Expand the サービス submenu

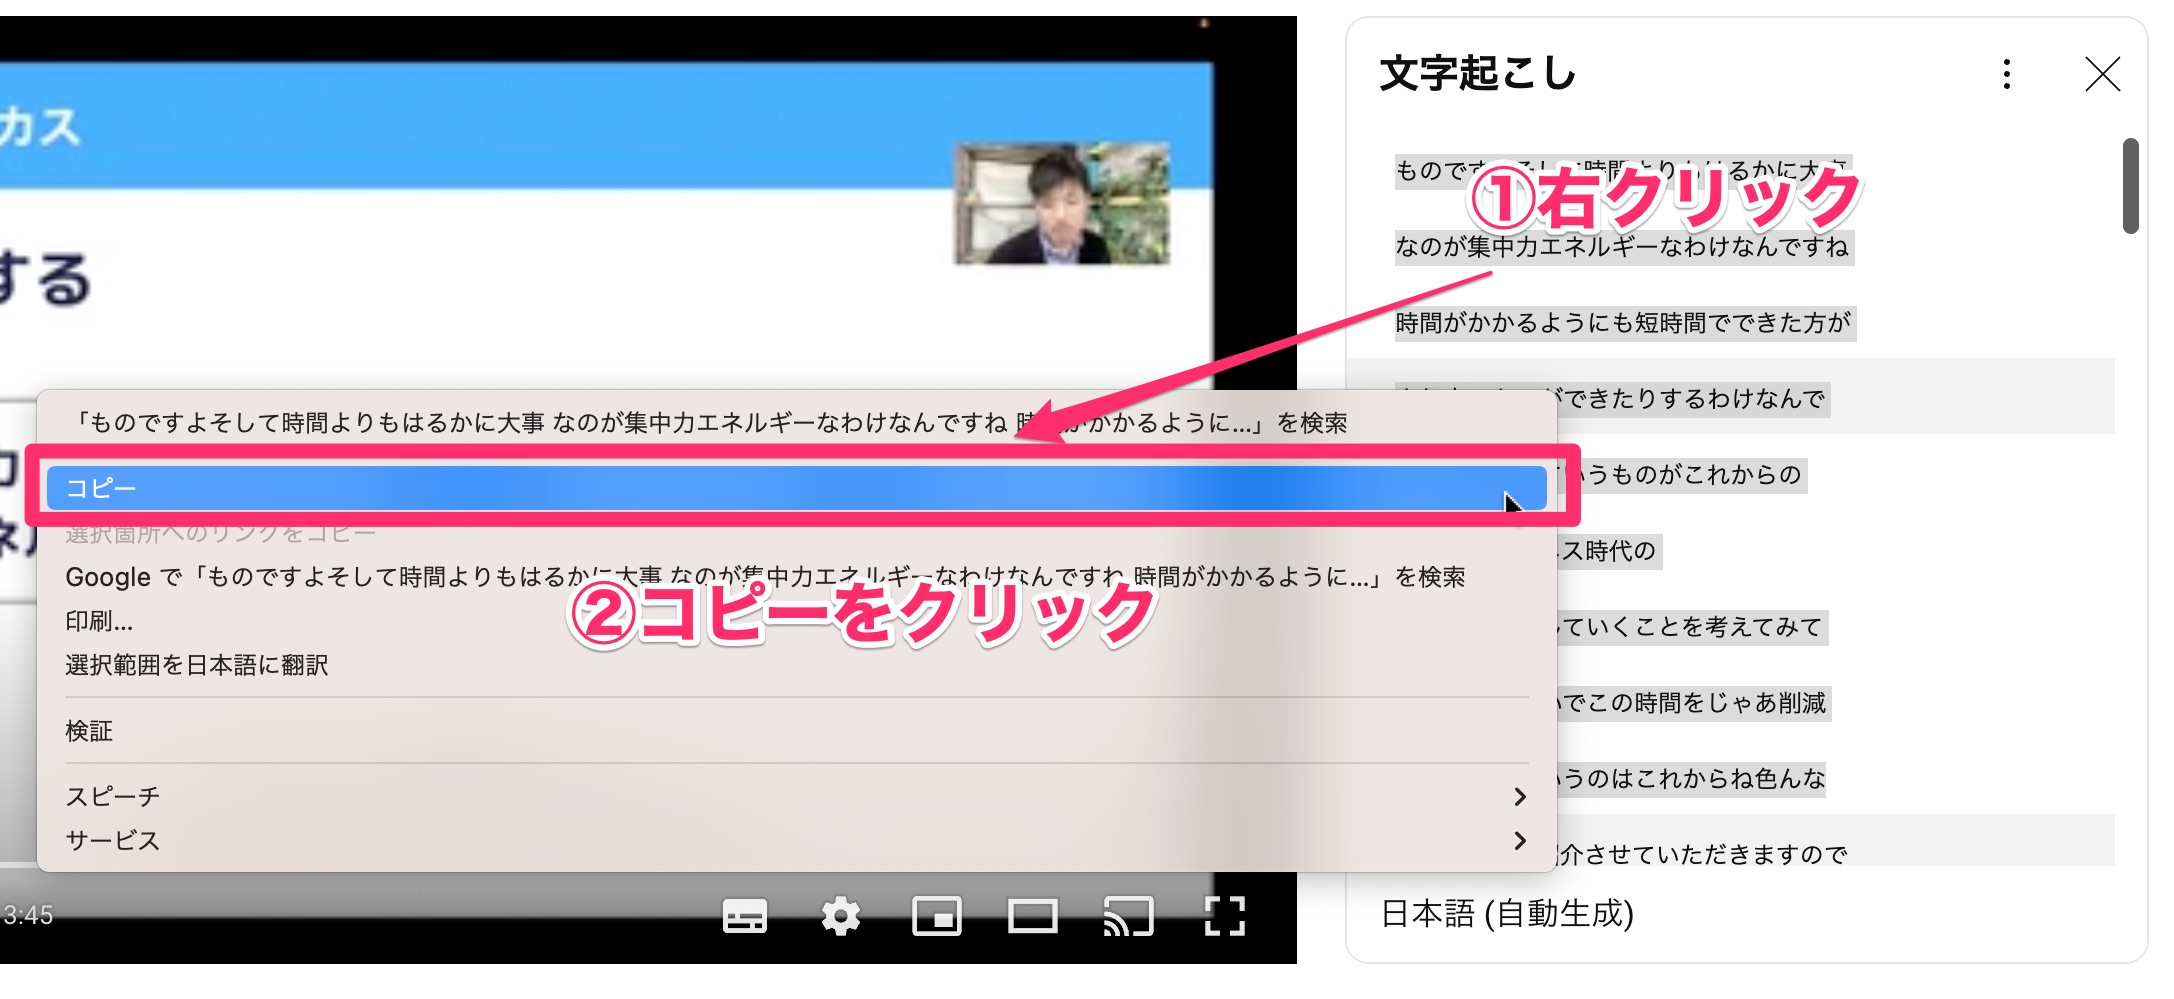coord(112,841)
